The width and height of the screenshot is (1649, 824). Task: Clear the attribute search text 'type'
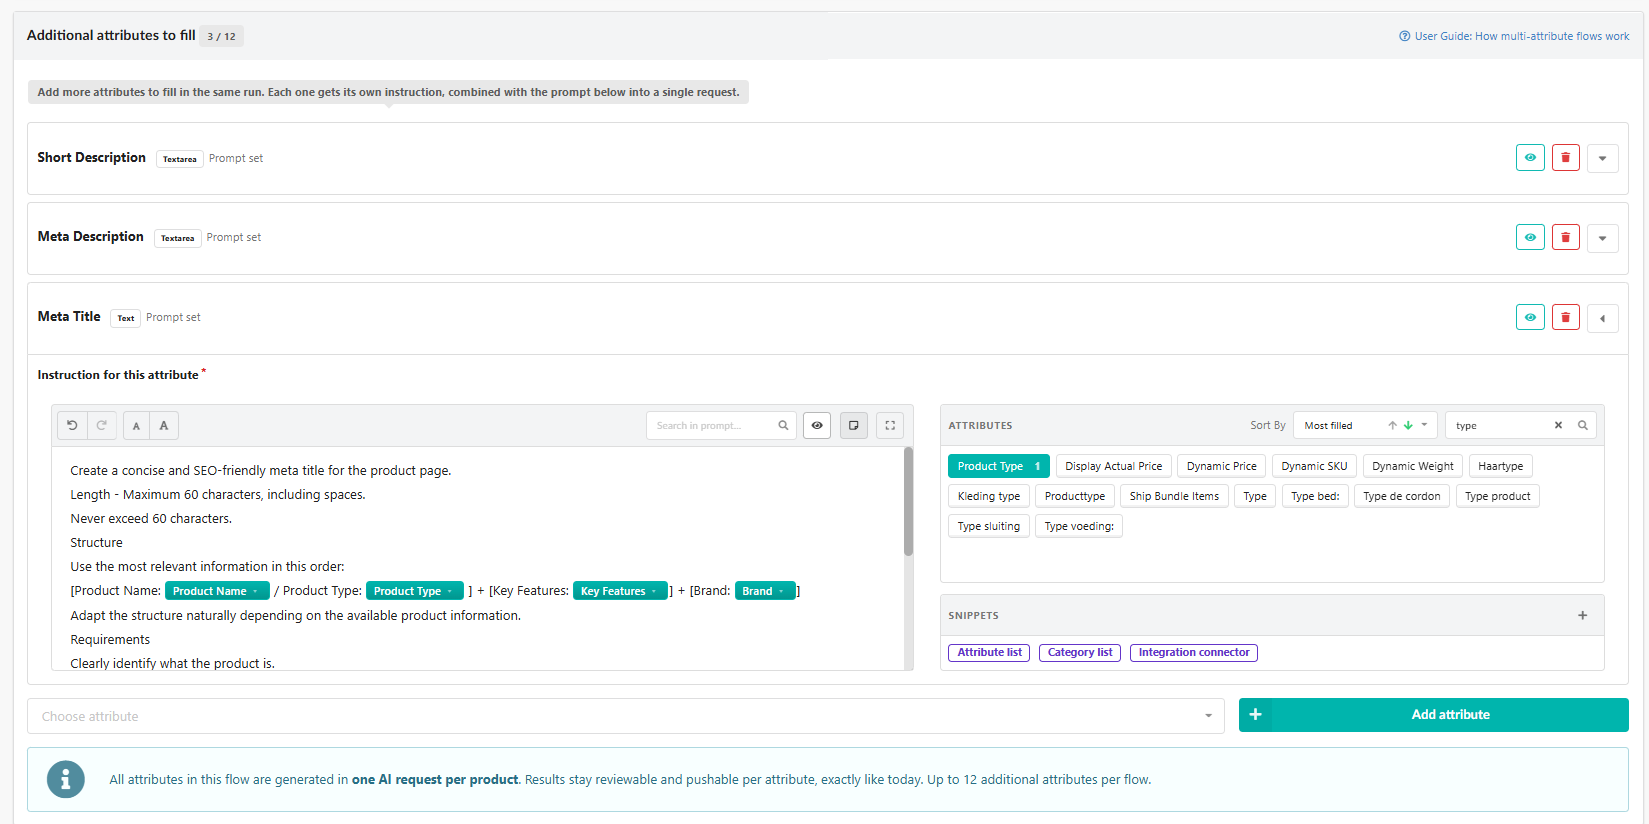1558,425
